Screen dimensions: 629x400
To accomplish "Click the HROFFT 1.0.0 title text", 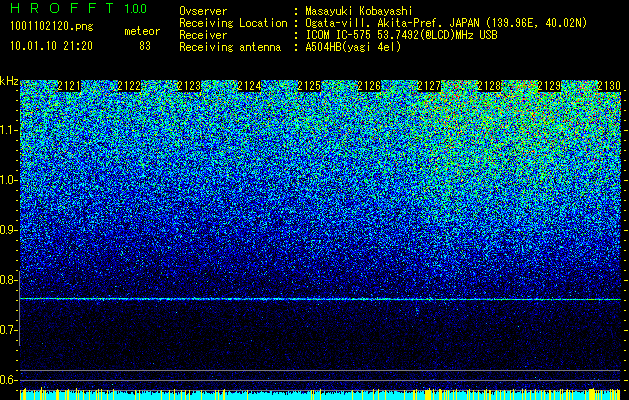I will pyautogui.click(x=79, y=8).
